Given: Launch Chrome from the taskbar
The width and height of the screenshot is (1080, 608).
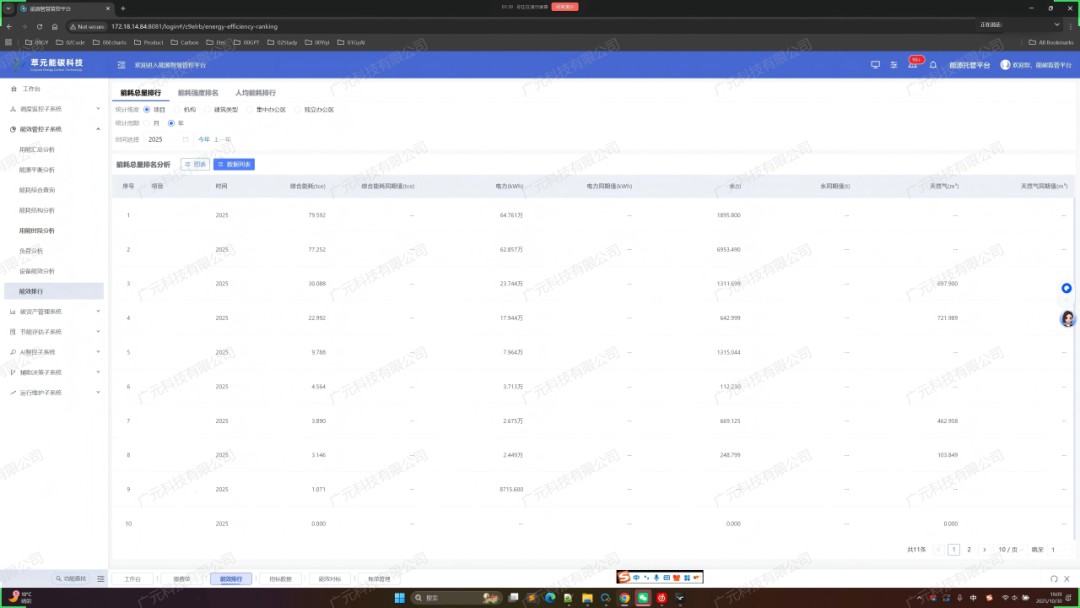Looking at the screenshot, I should pyautogui.click(x=624, y=598).
